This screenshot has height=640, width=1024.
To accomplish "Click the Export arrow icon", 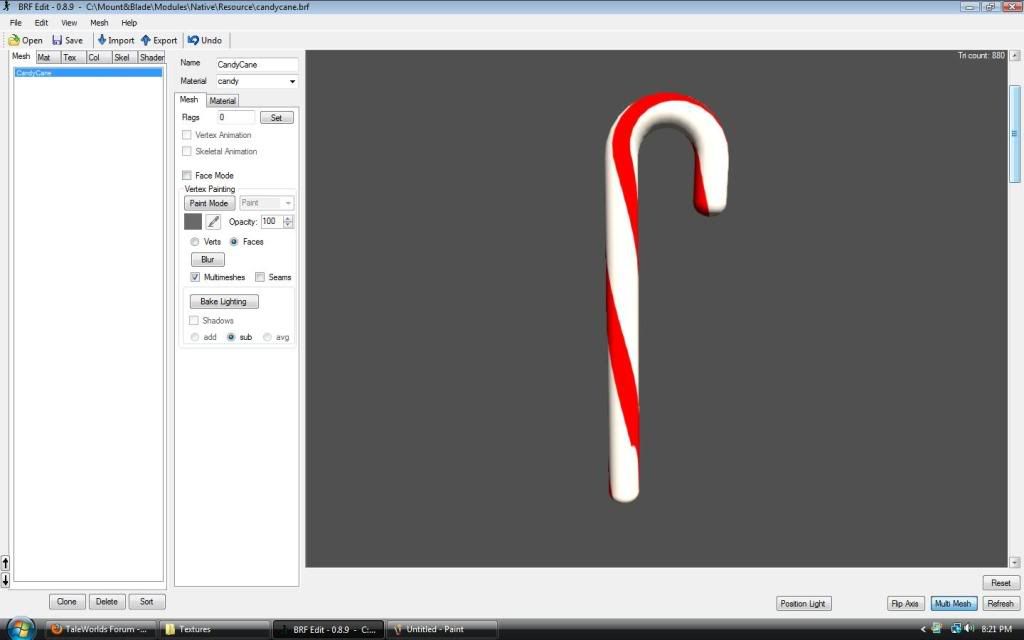I will click(146, 40).
